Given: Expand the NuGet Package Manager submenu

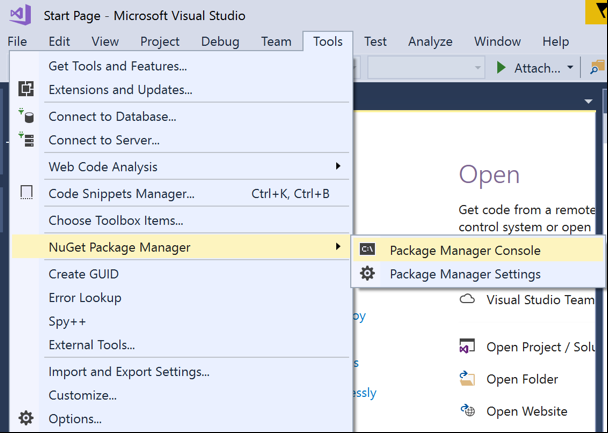Looking at the screenshot, I should (x=181, y=247).
